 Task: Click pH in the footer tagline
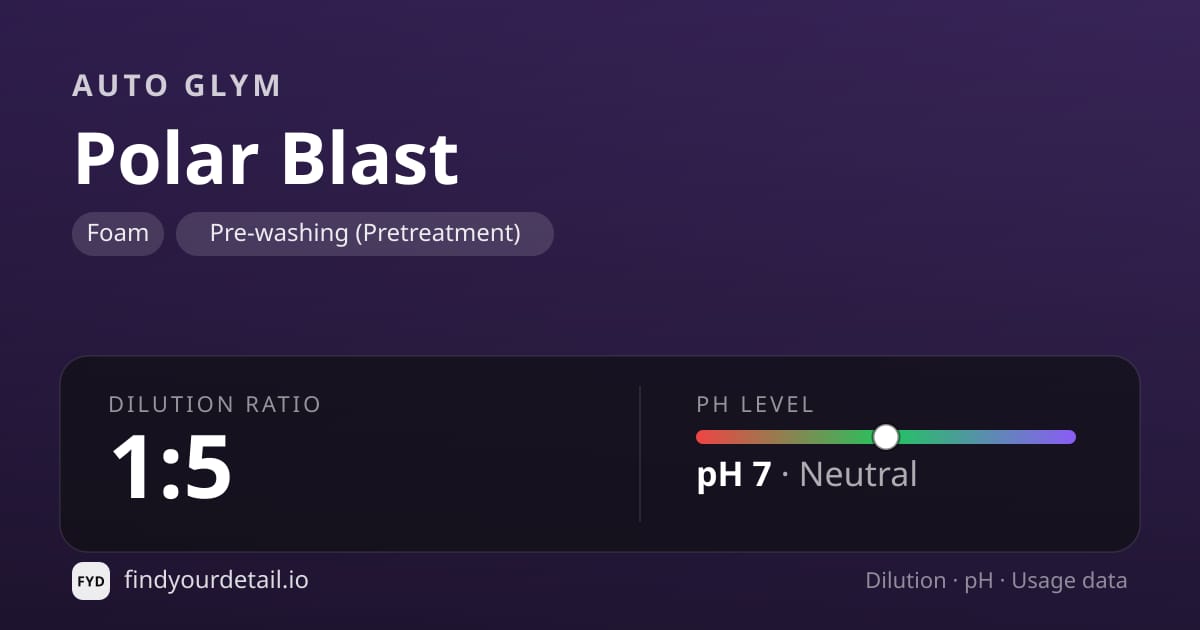click(x=979, y=582)
